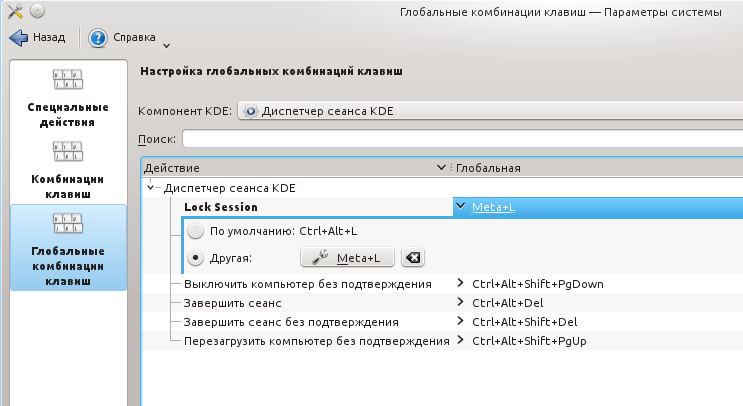Click into the search input field
Viewport: 743px width, 406px height.
tap(462, 139)
